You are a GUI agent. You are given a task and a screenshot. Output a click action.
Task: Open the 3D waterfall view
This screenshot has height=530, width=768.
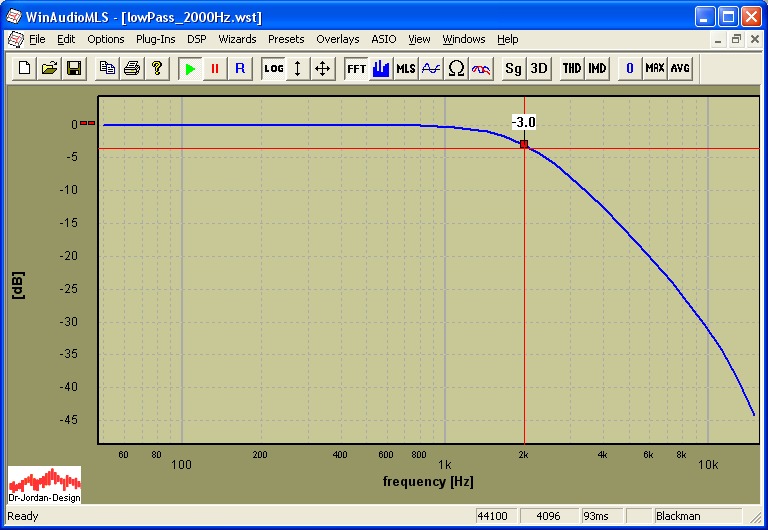tap(538, 68)
